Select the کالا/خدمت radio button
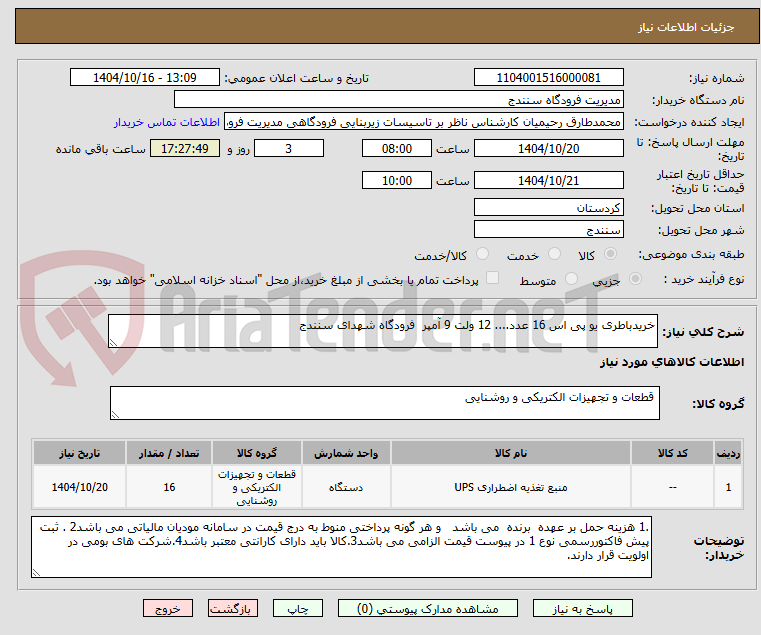This screenshot has height=635, width=761. (482, 254)
